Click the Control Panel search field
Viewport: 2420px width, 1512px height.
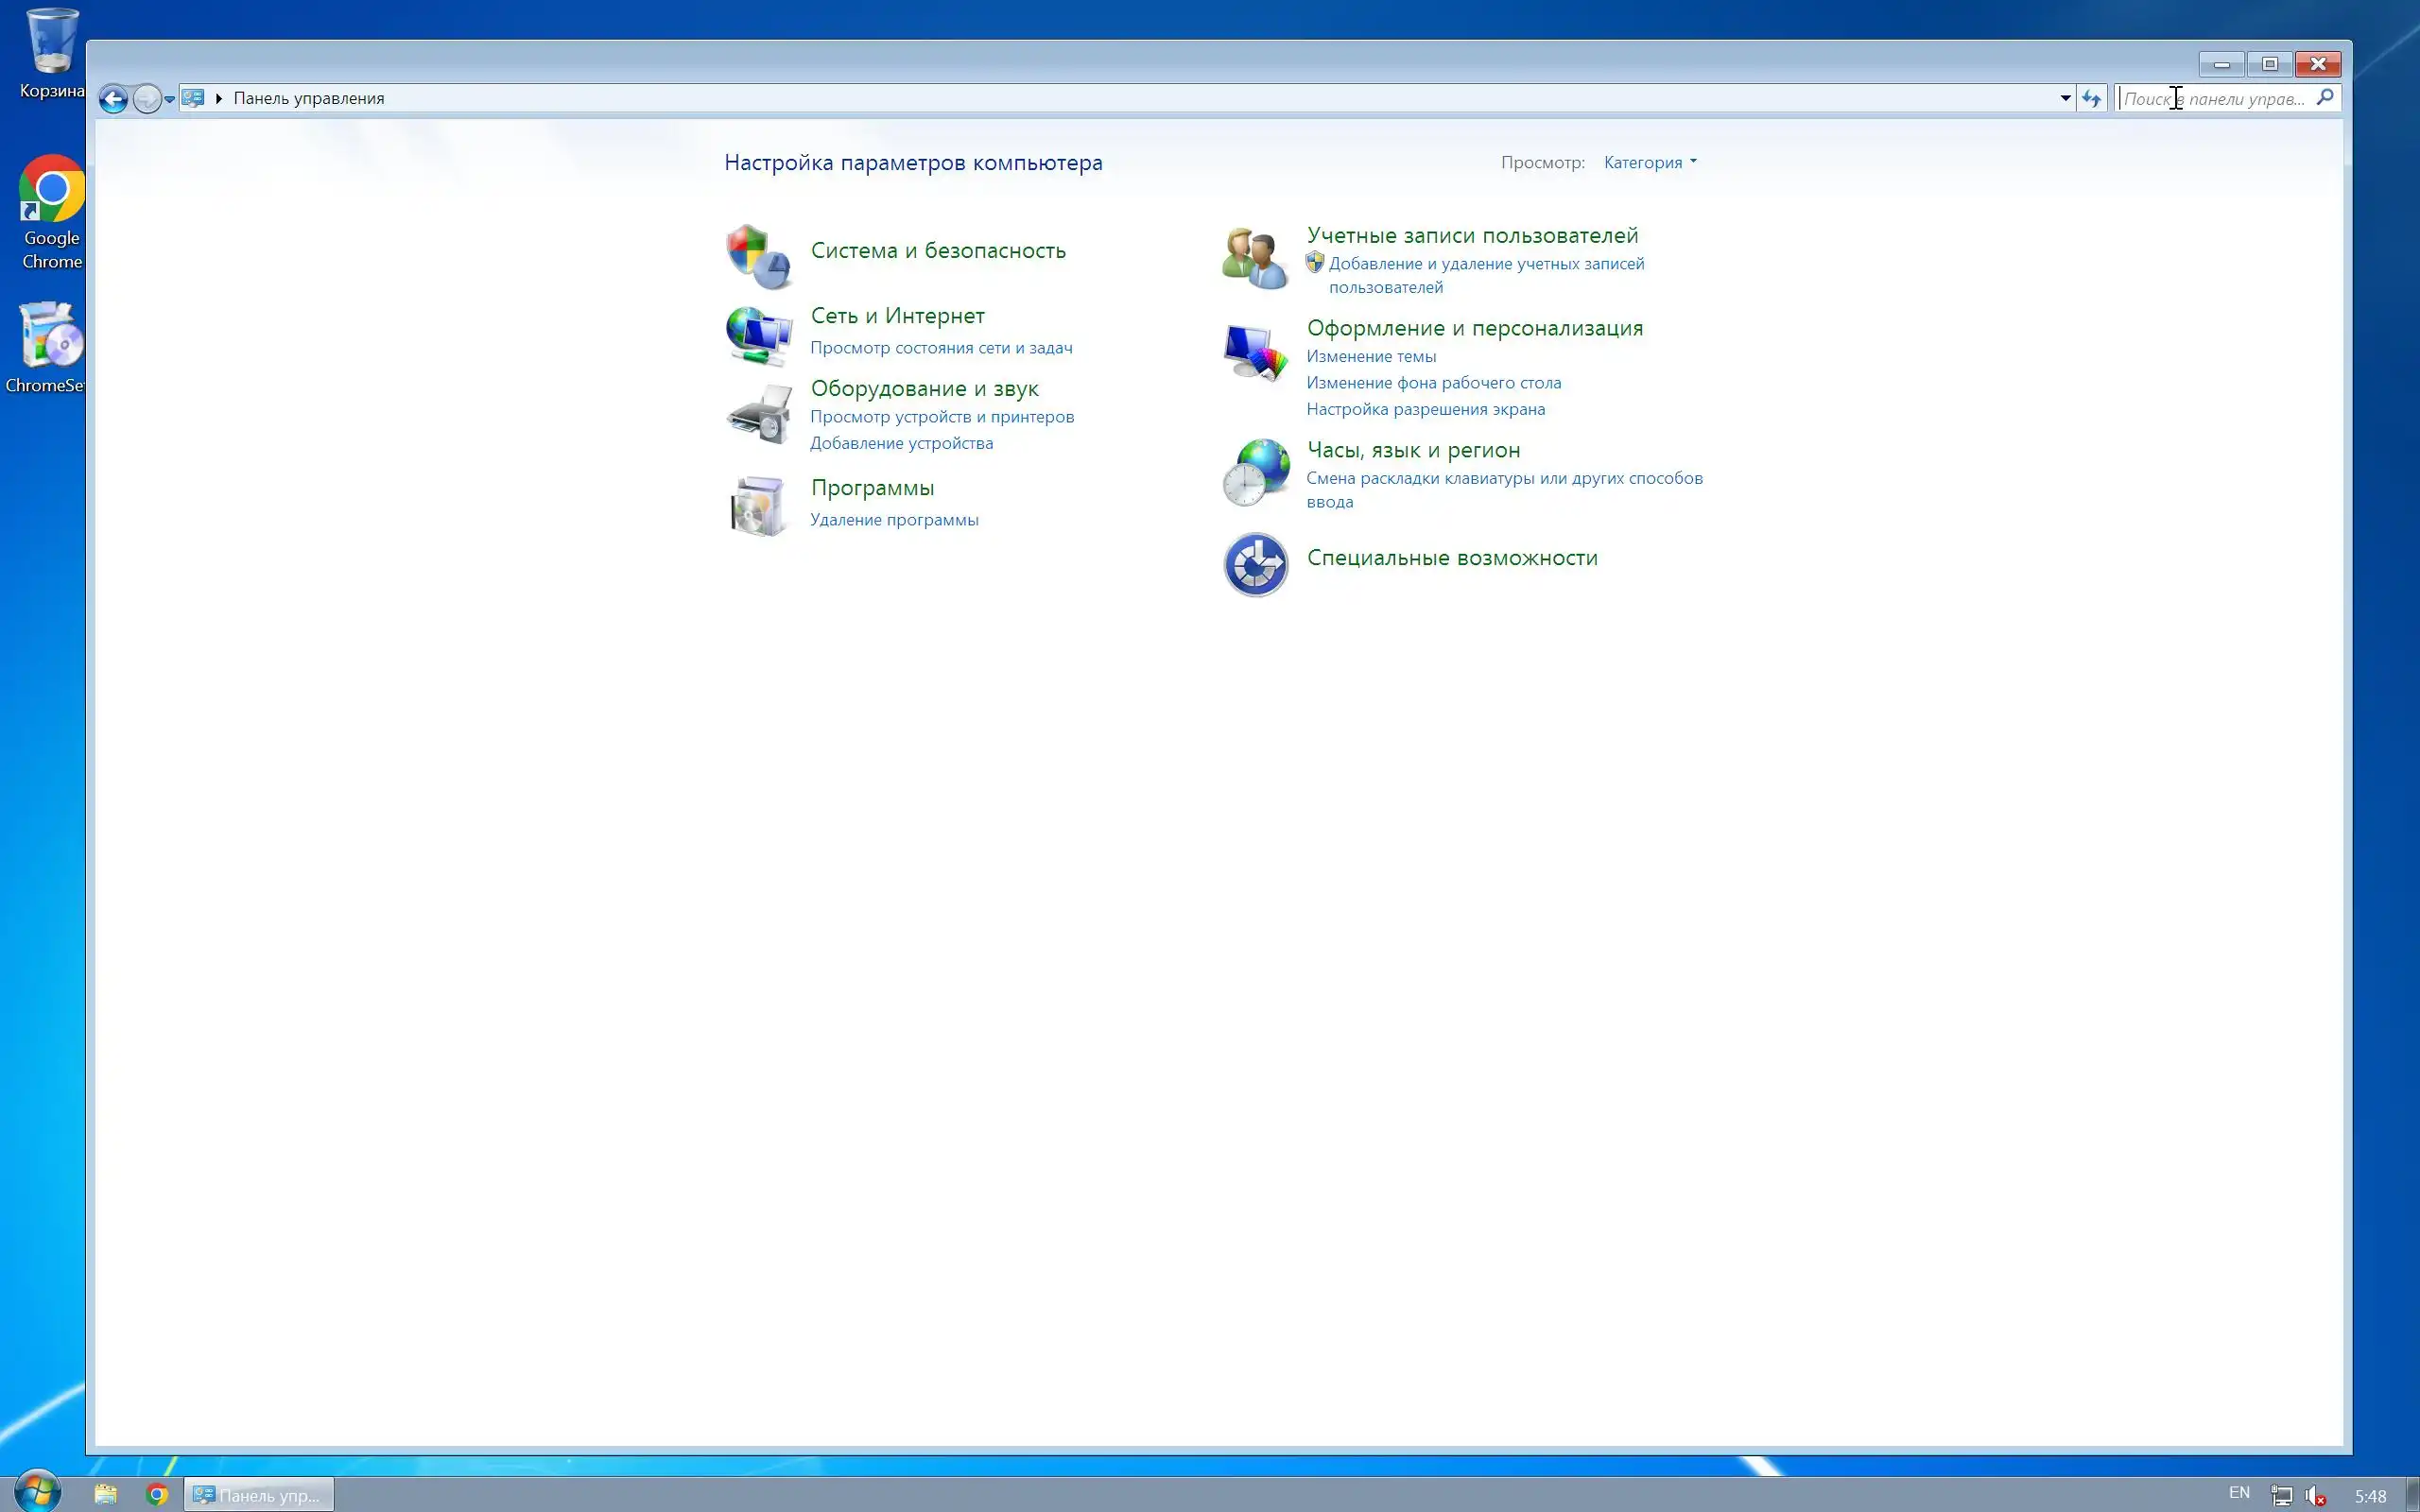(2214, 98)
